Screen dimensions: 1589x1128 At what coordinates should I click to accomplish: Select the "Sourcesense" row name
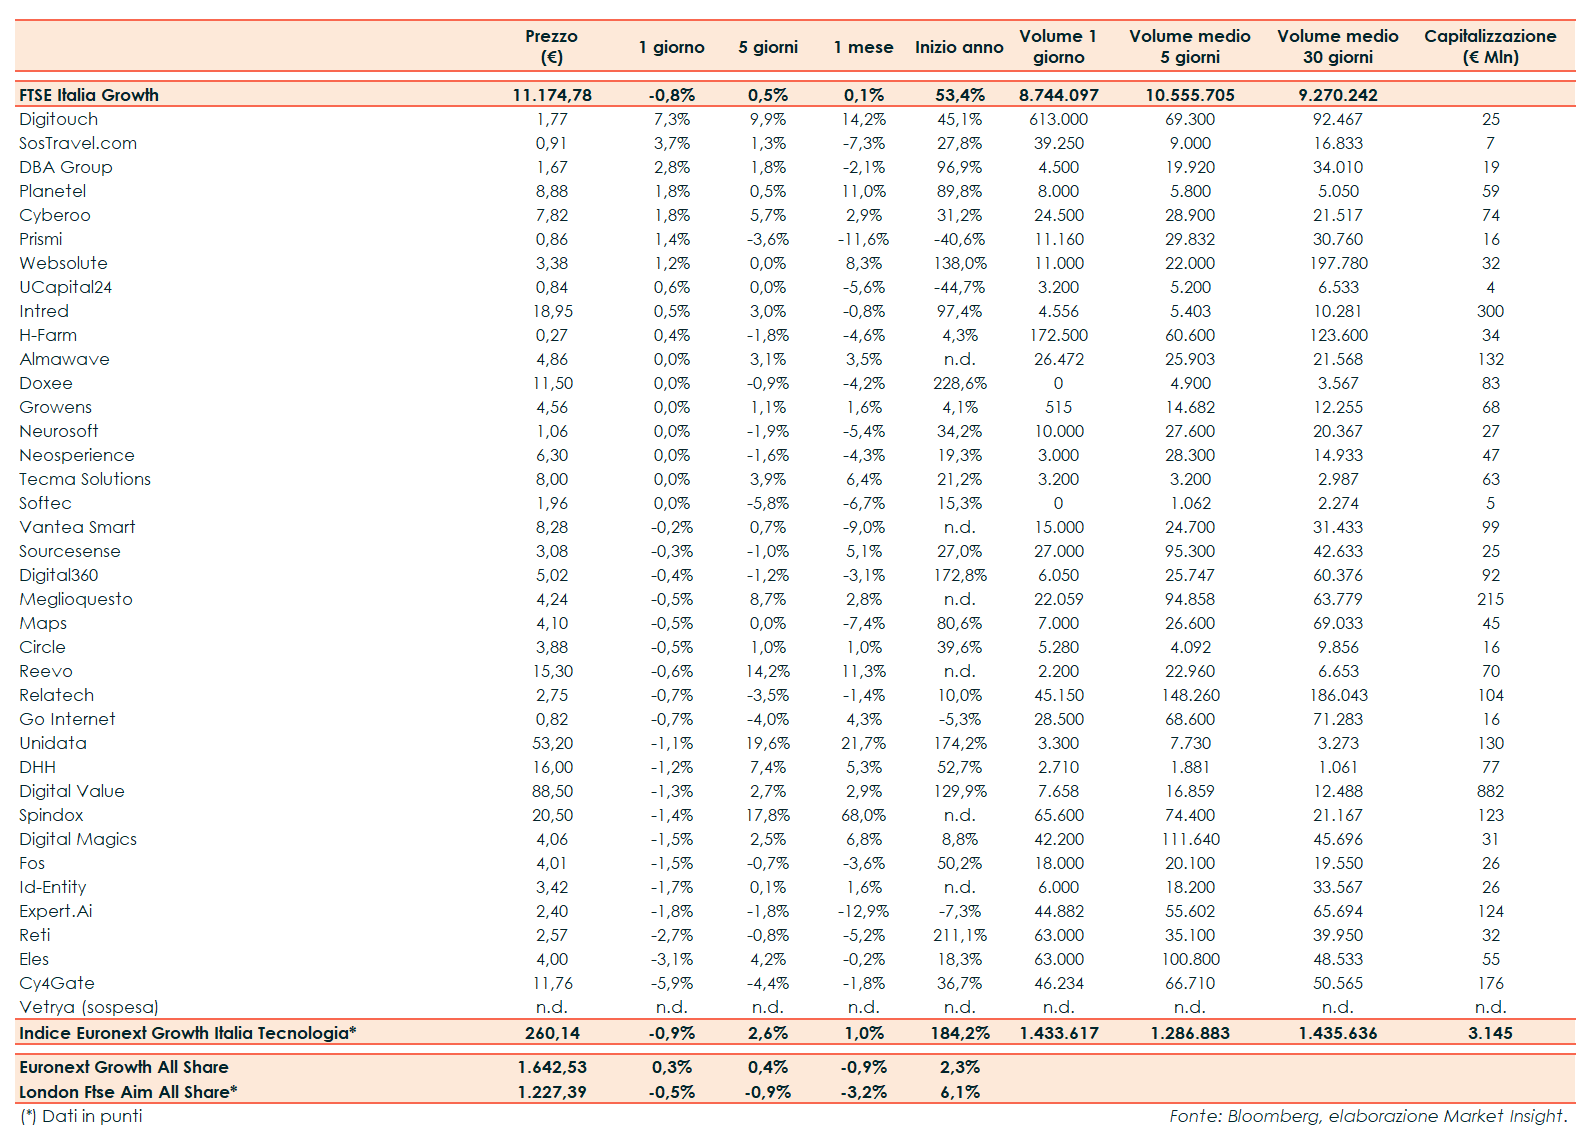[70, 551]
